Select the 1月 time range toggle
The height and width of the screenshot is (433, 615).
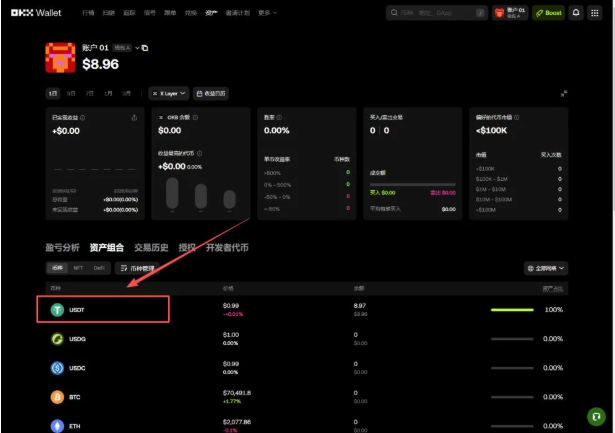tap(108, 93)
